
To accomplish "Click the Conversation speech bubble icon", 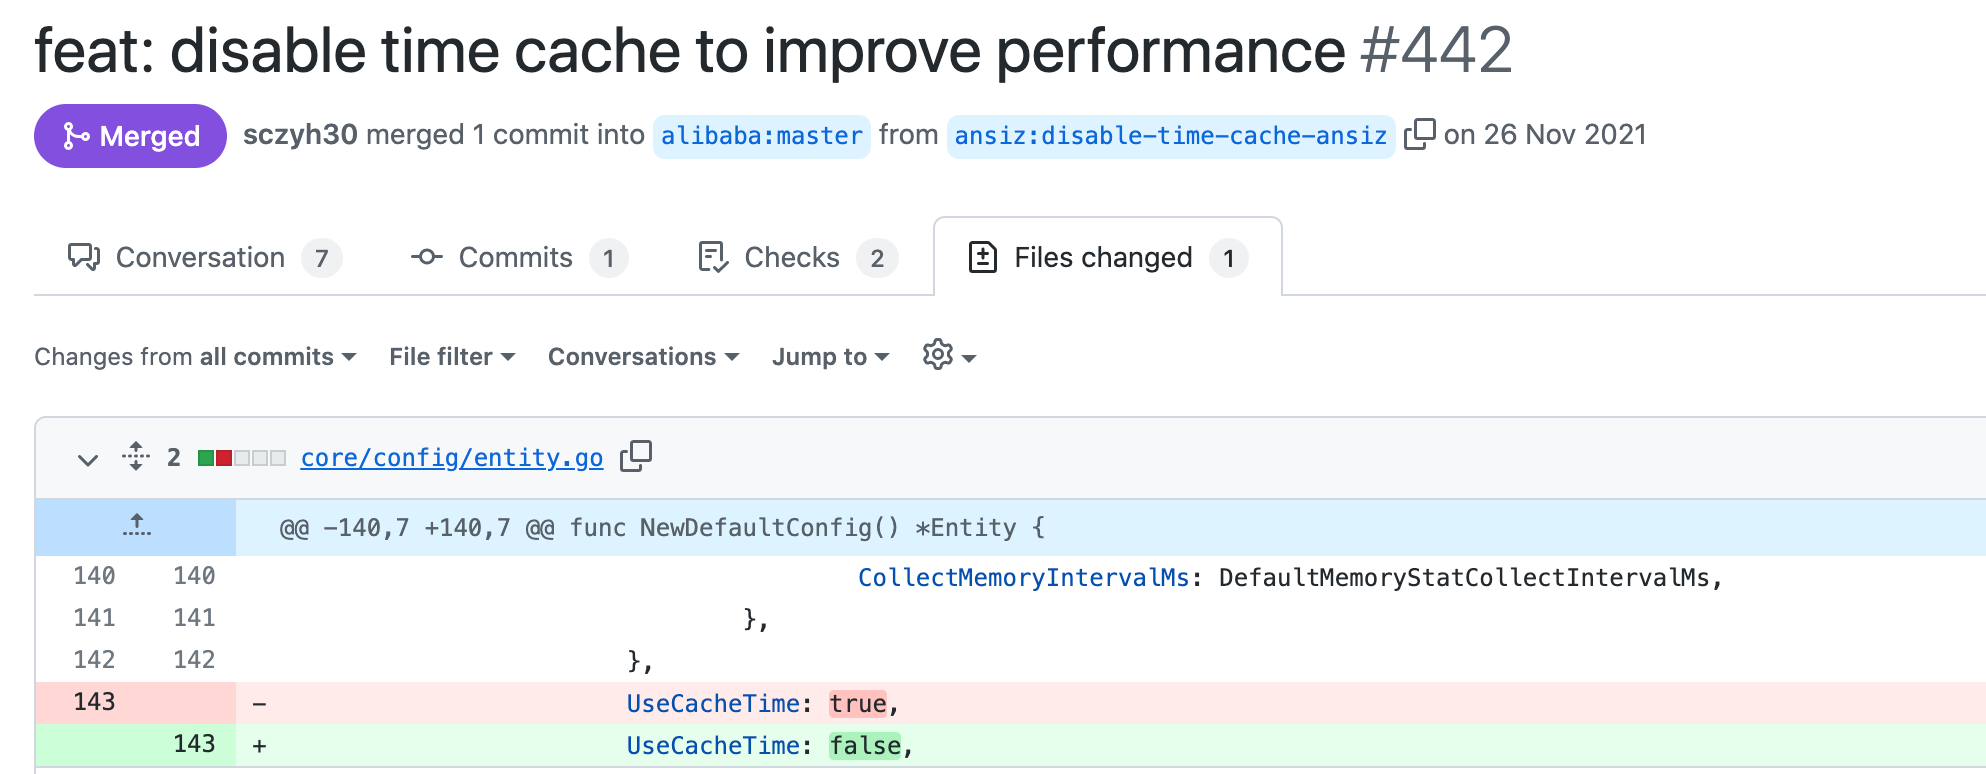I will (x=84, y=257).
